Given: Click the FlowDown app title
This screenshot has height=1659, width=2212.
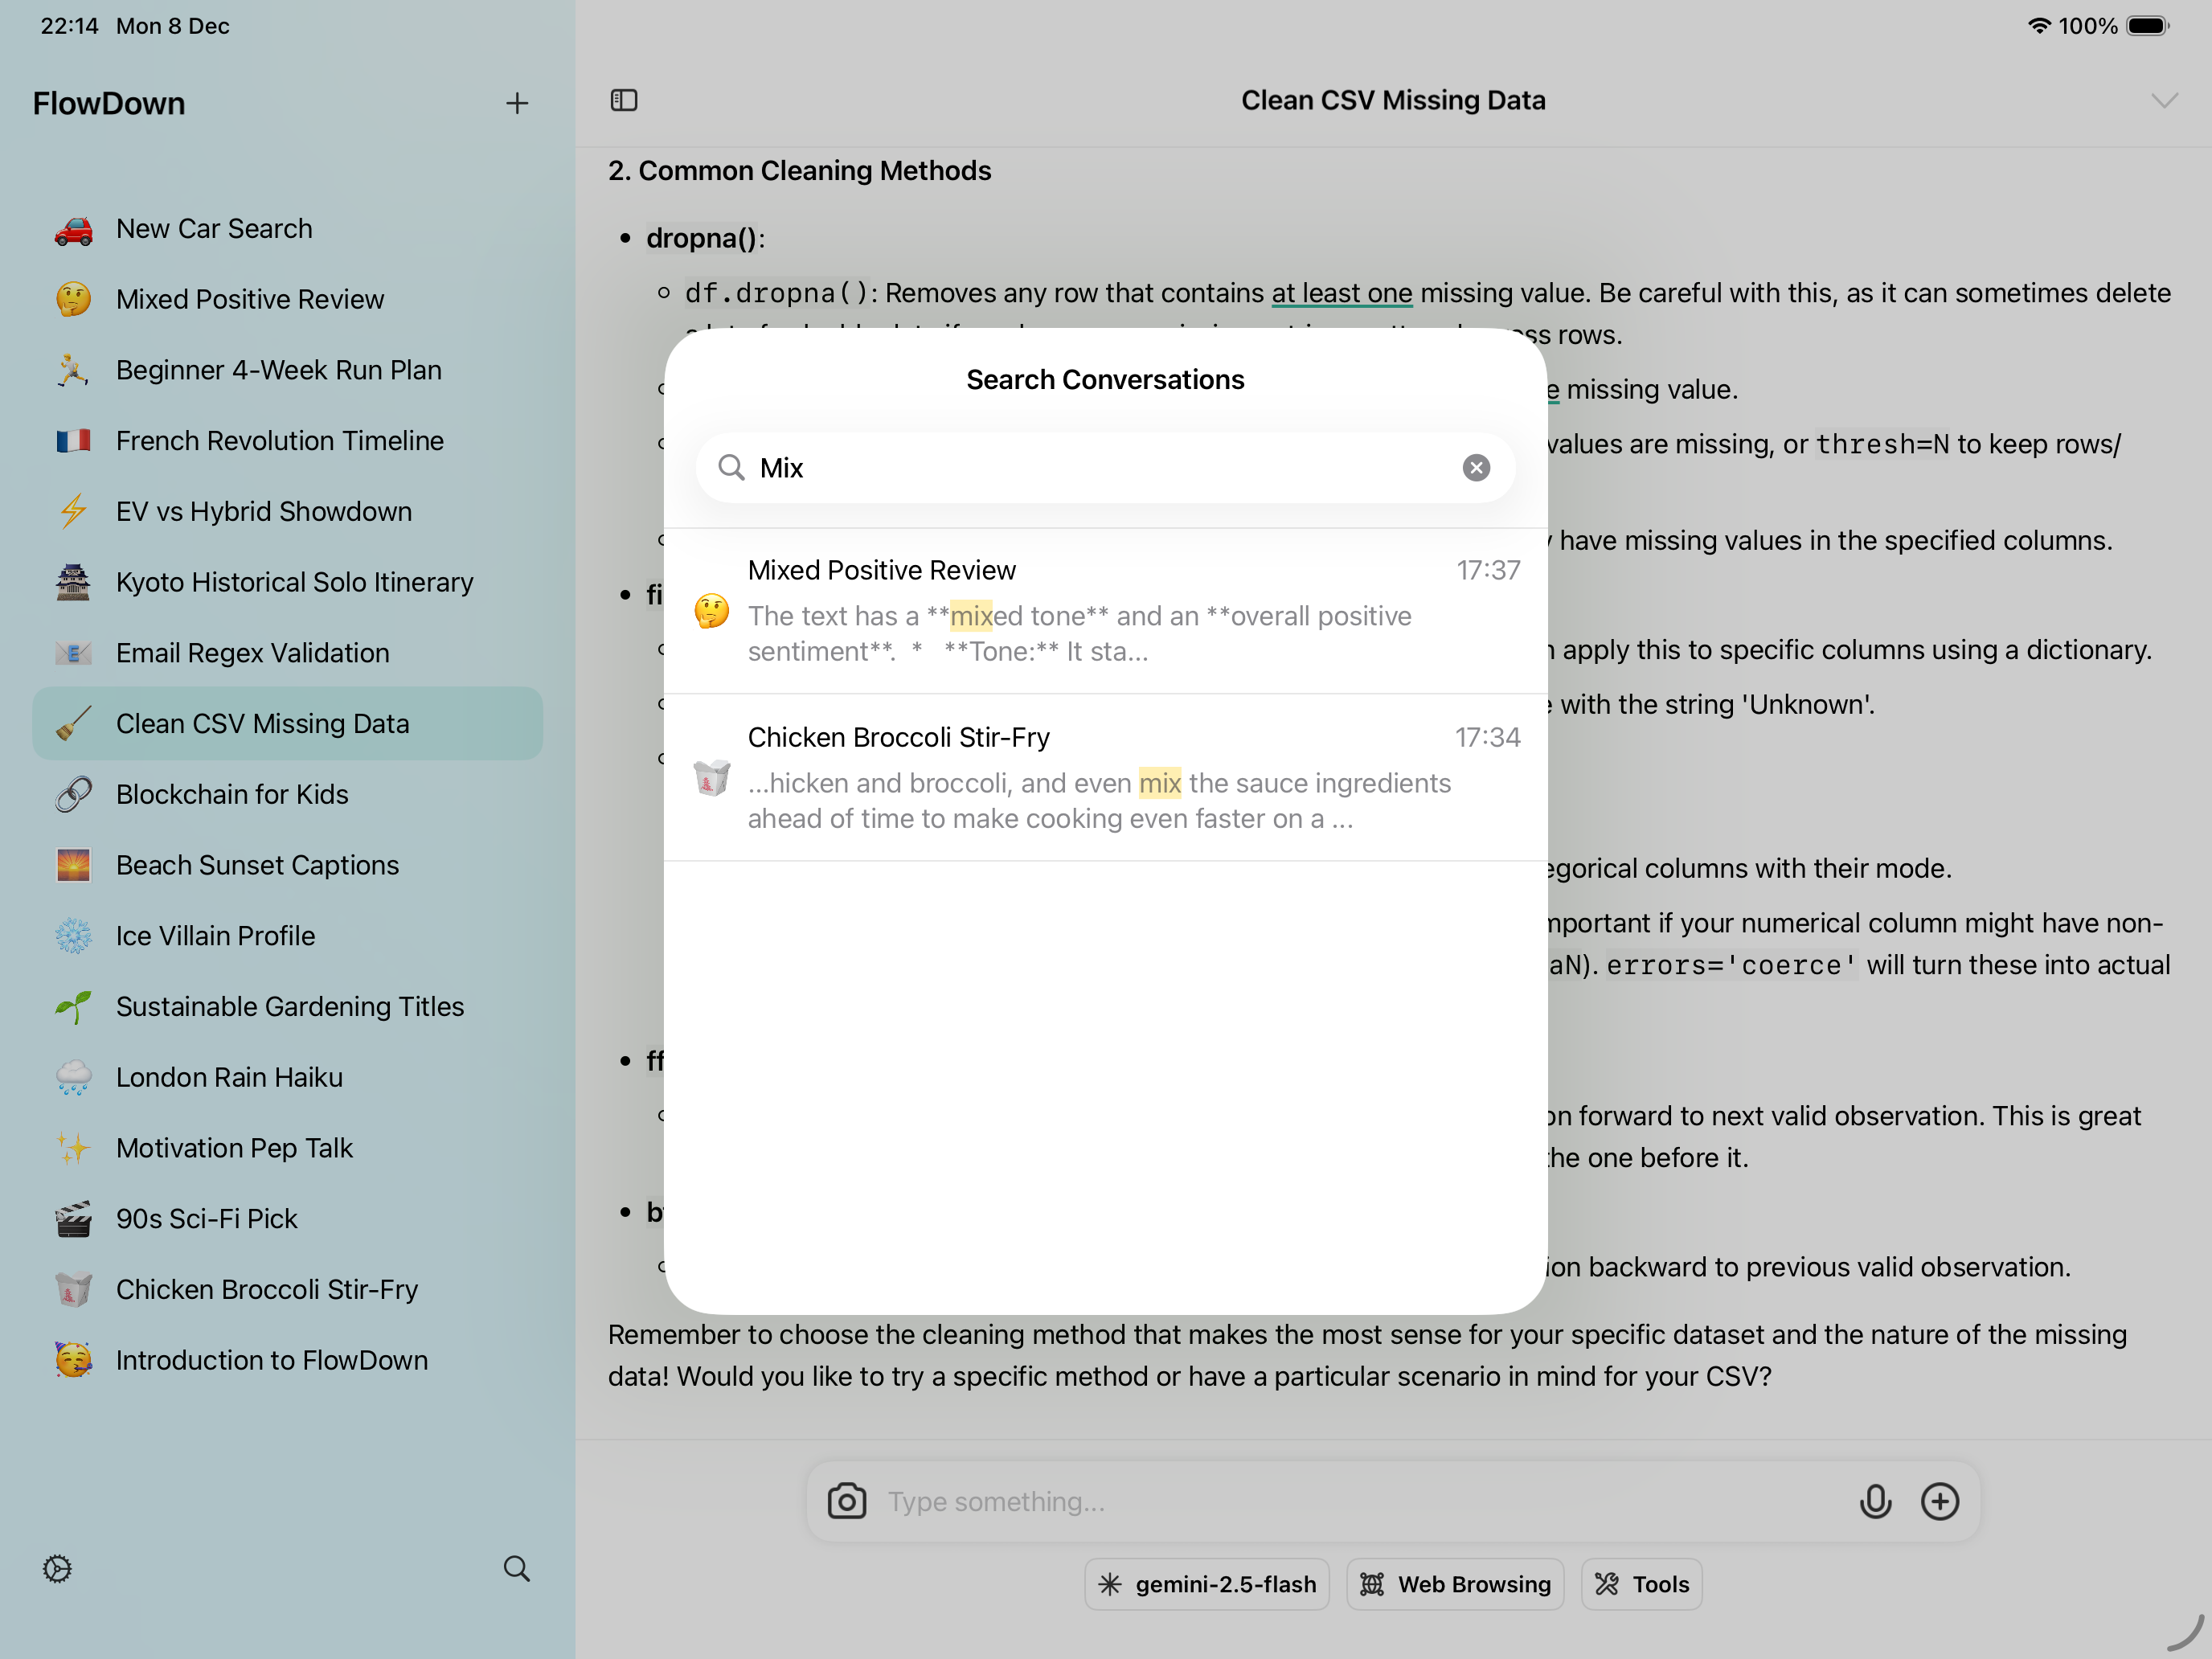Looking at the screenshot, I should [109, 103].
